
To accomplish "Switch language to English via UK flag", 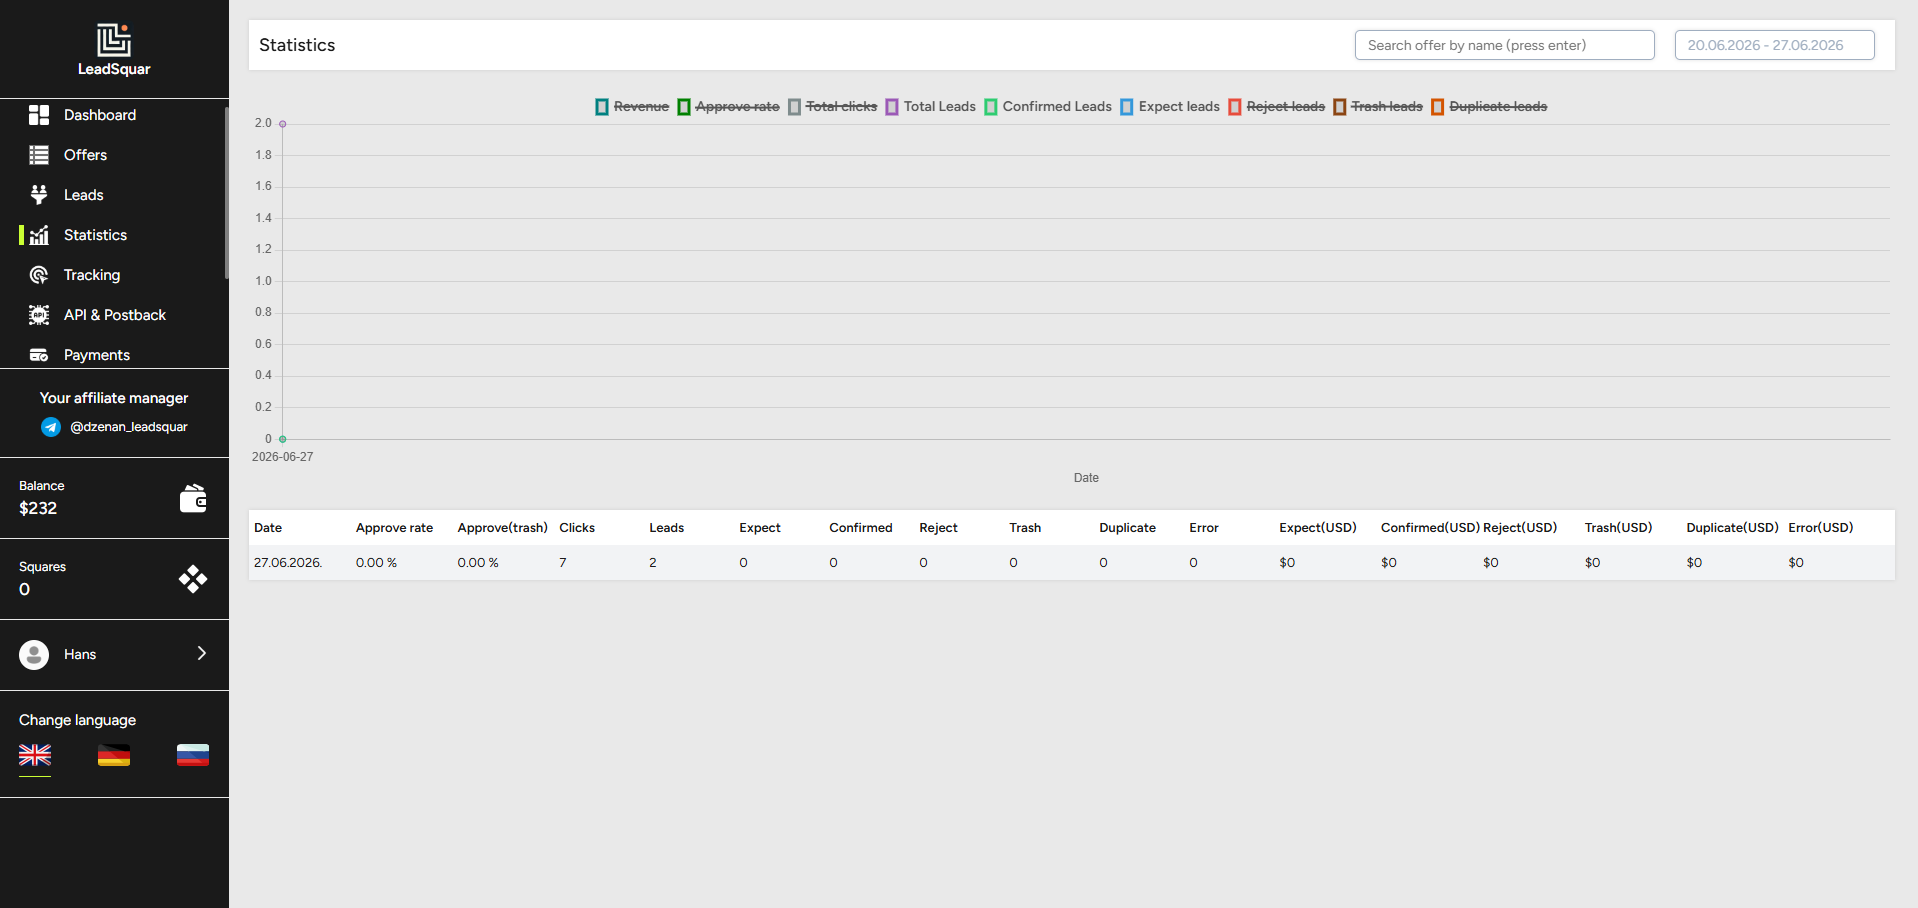I will pos(35,755).
